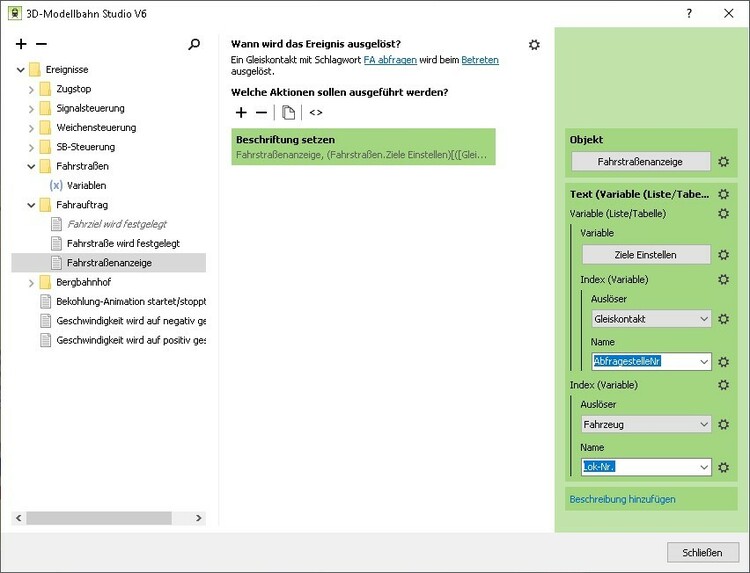The height and width of the screenshot is (573, 750).
Task: Copy action using the document icon
Action: [288, 112]
